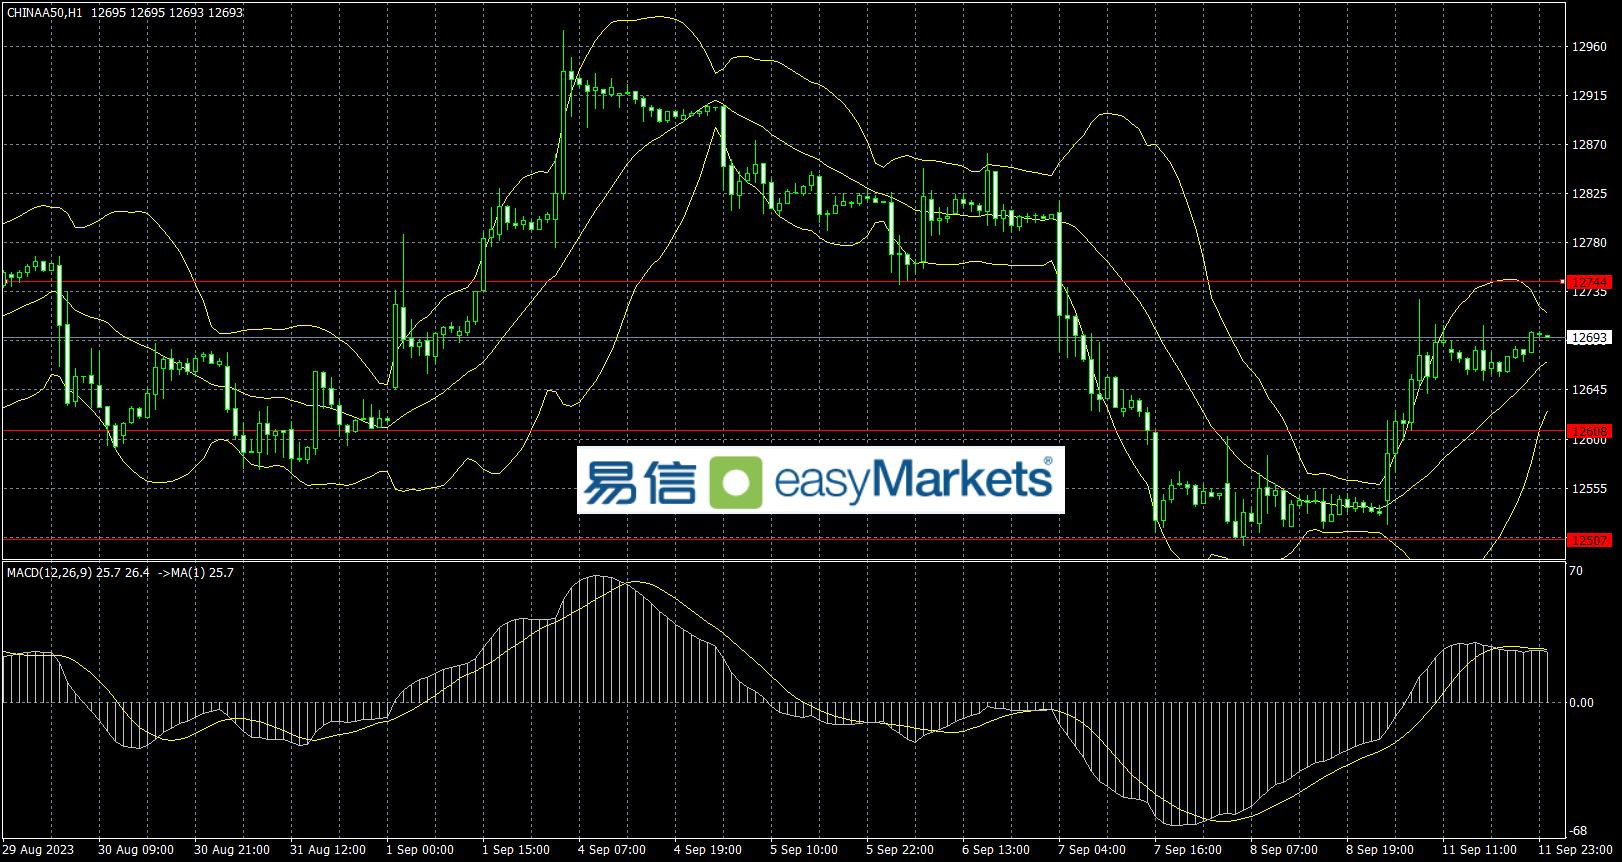Image resolution: width=1622 pixels, height=862 pixels.
Task: Click the 4 Sep 07:00 time label
Action: (612, 850)
